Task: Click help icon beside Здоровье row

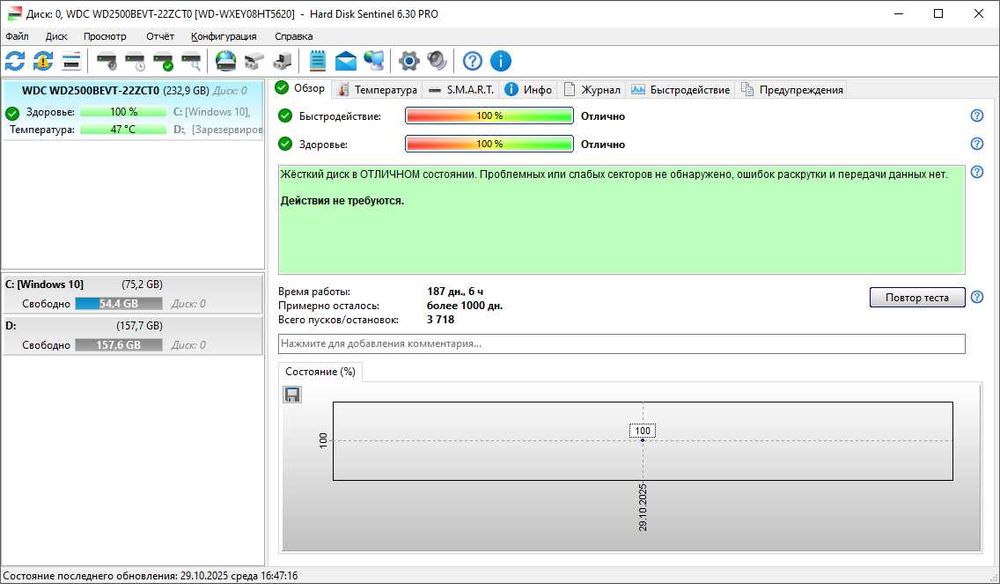Action: pyautogui.click(x=976, y=144)
